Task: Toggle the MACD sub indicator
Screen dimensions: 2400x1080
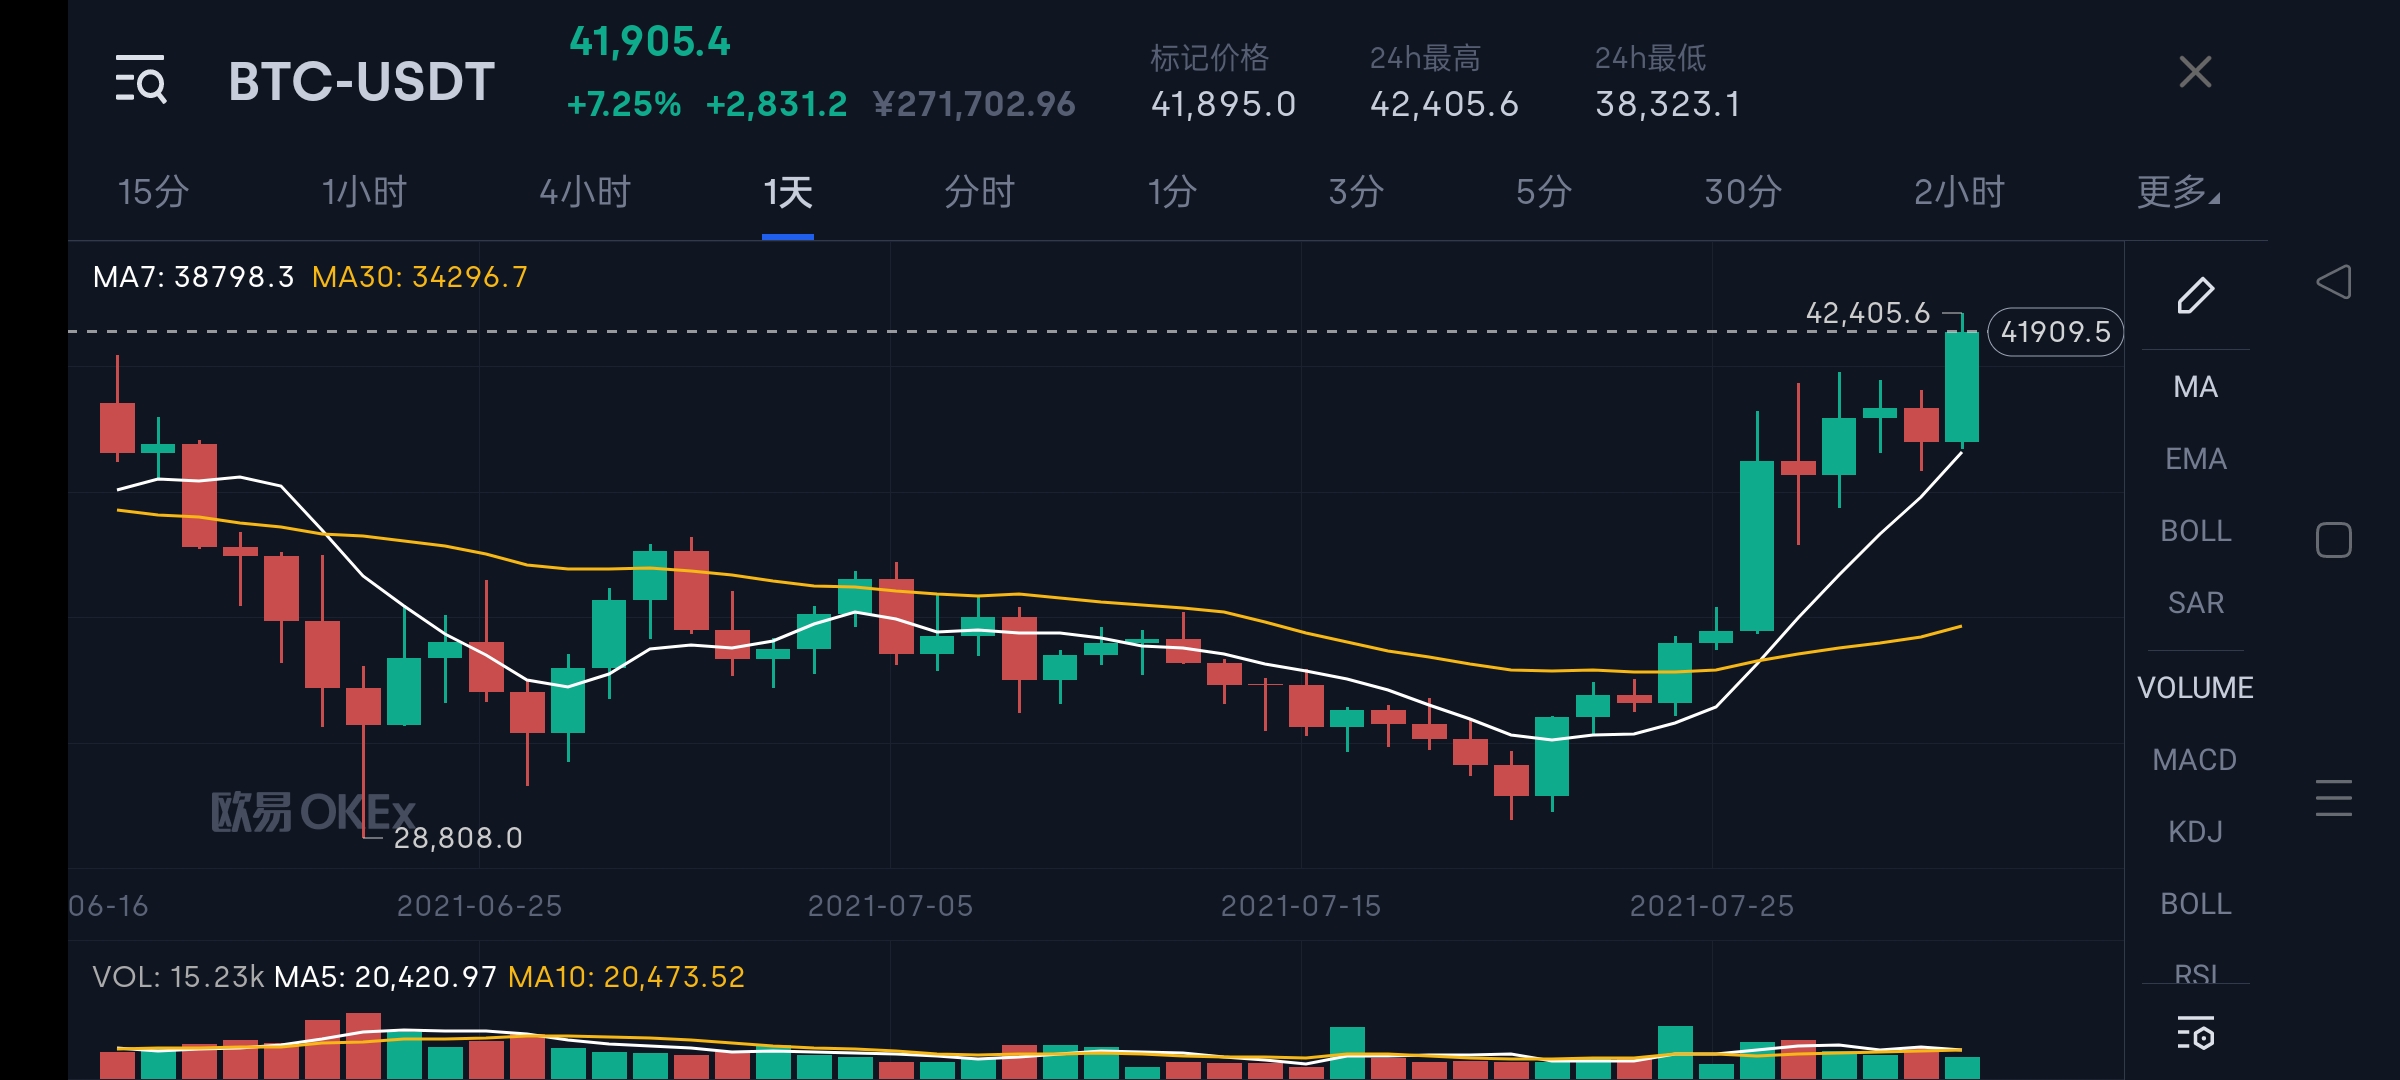Action: pyautogui.click(x=2195, y=760)
